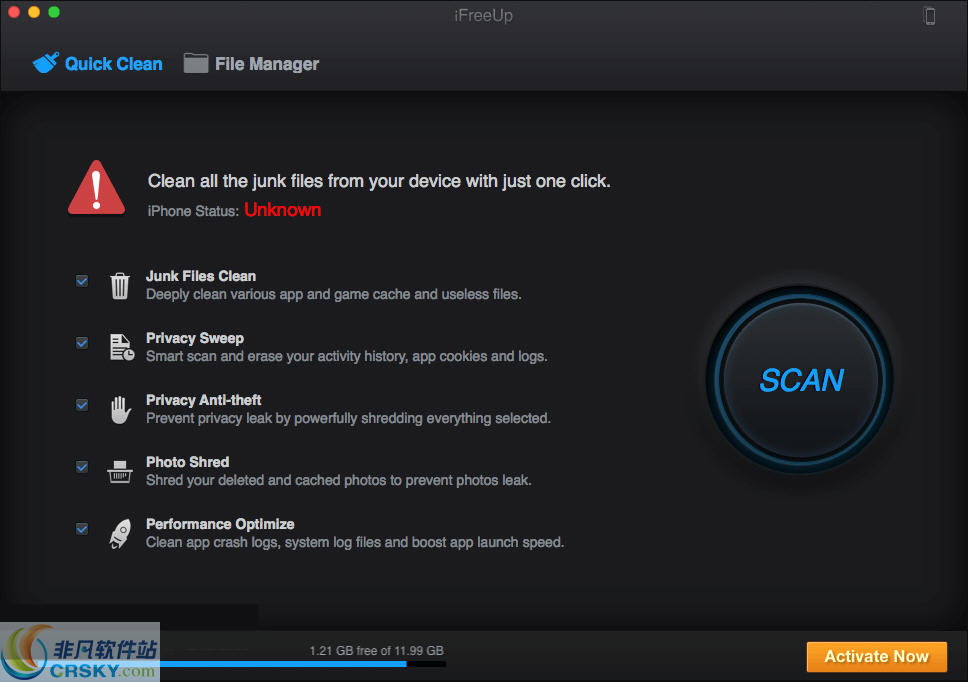Click the 'Photo Shred' title text

pyautogui.click(x=187, y=462)
